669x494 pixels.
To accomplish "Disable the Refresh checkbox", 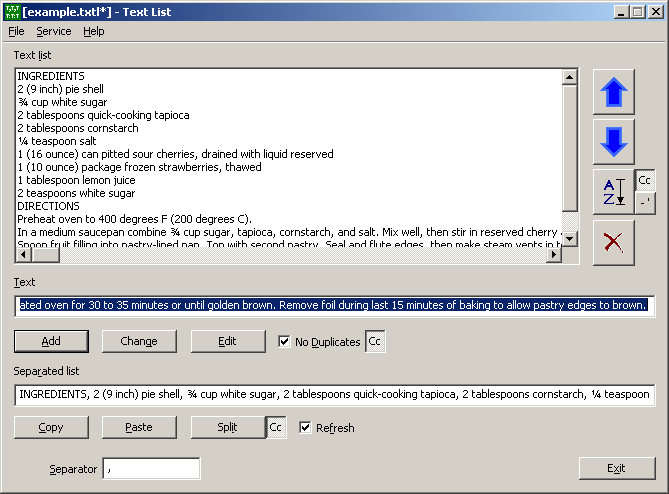I will pos(306,428).
